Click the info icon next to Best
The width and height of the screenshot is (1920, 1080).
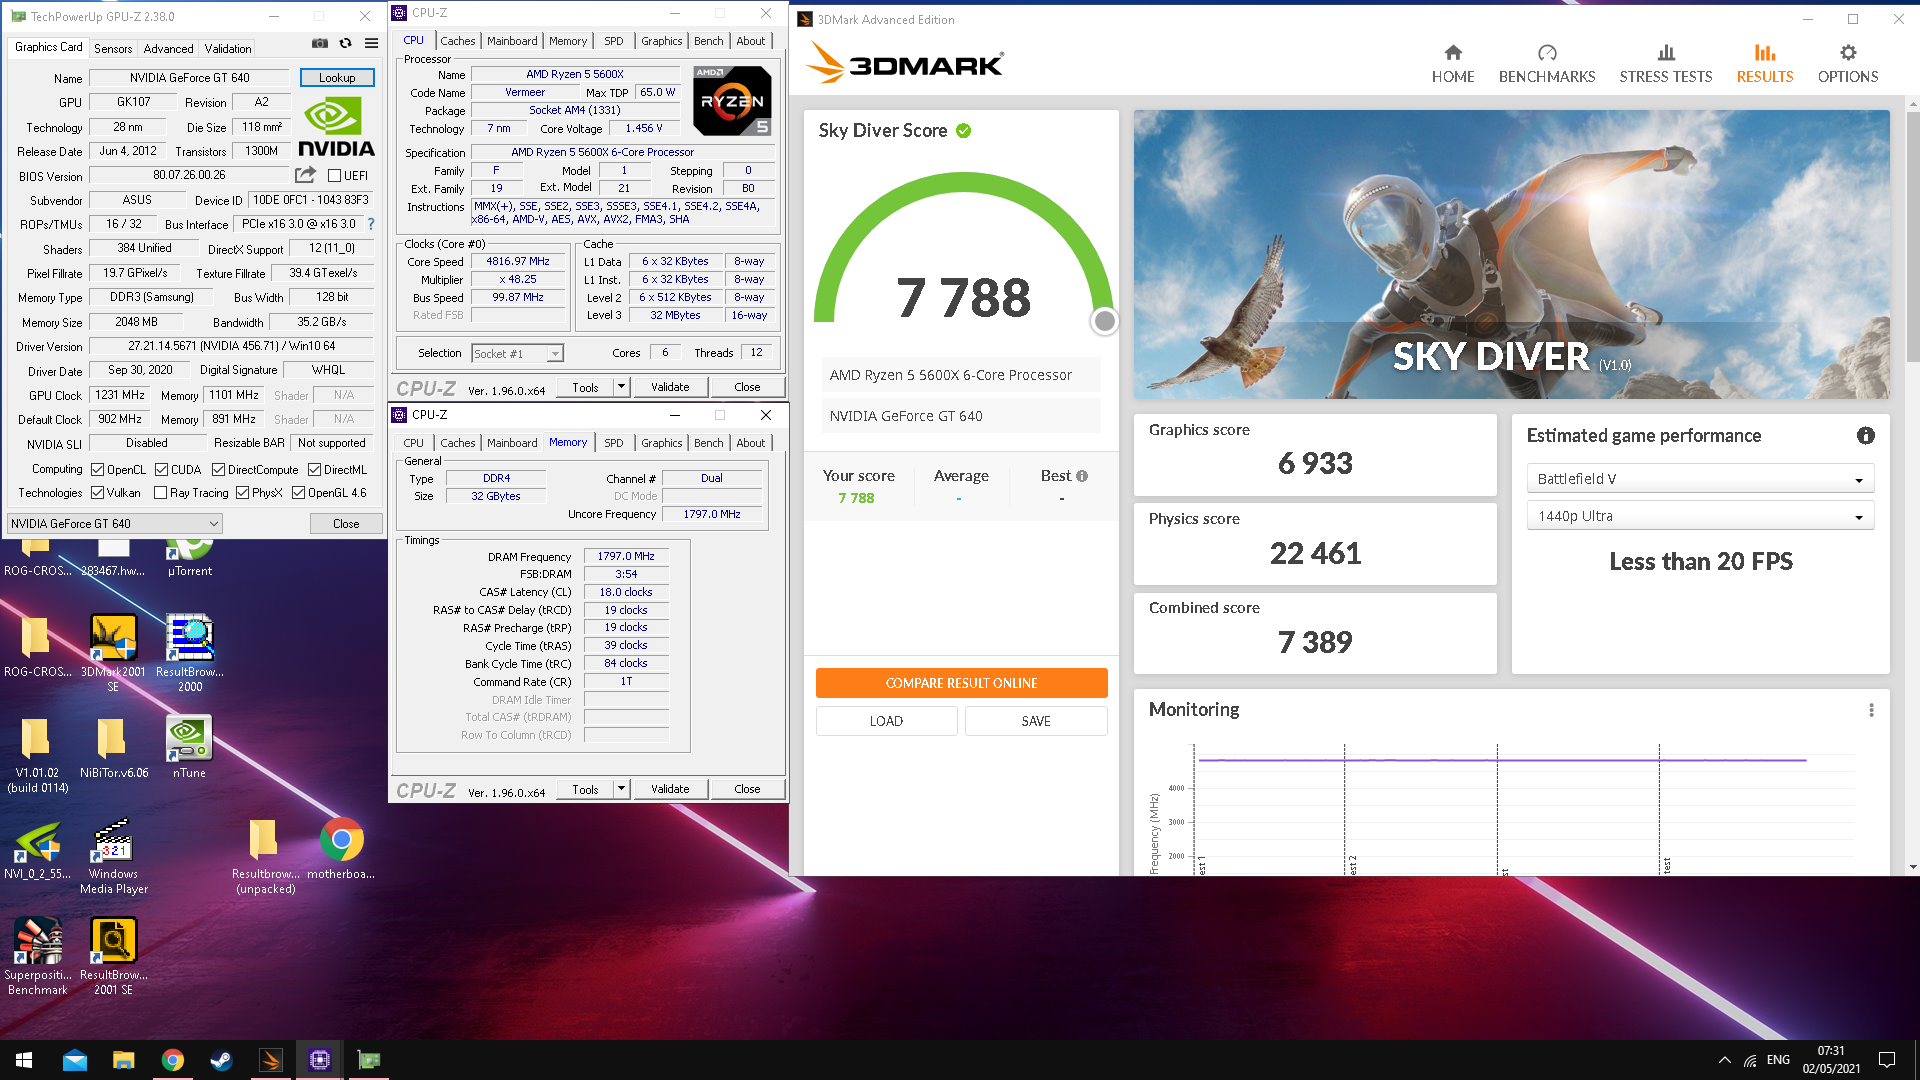pyautogui.click(x=1082, y=476)
